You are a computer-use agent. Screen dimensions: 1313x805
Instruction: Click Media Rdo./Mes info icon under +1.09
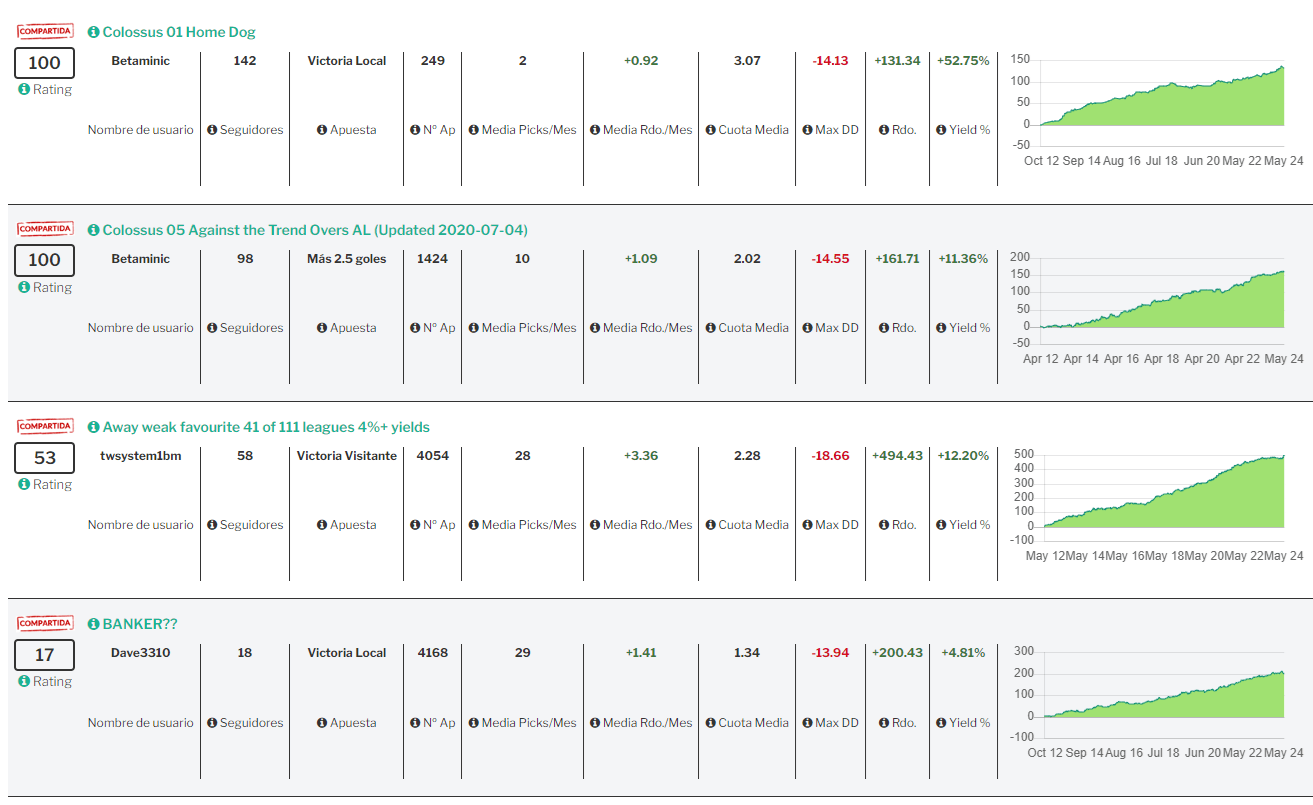pos(595,328)
